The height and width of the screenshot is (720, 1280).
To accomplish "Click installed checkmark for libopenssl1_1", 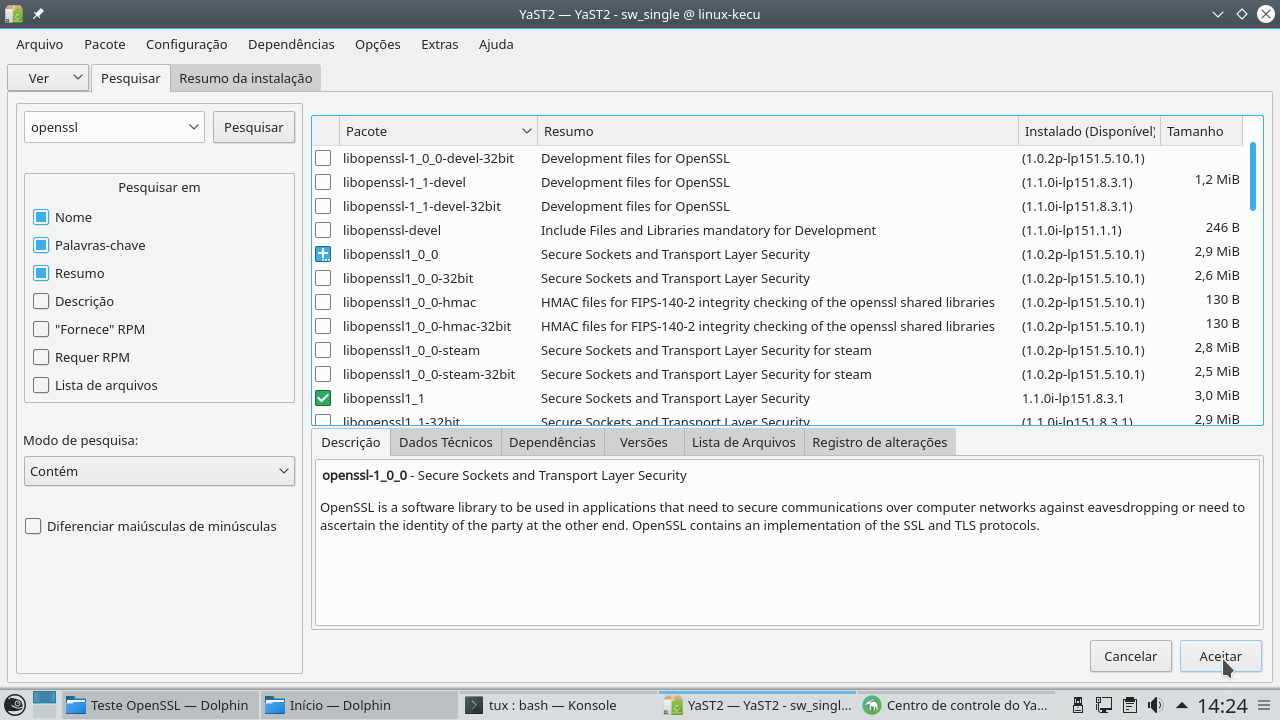I will click(323, 398).
